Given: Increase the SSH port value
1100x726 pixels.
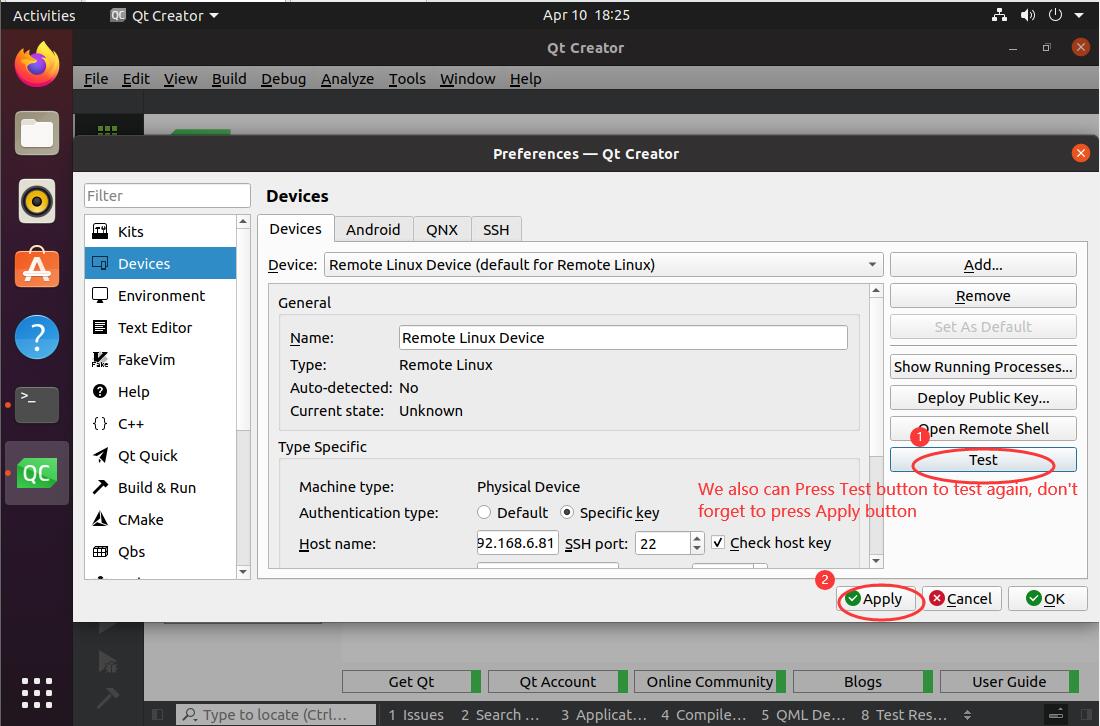Looking at the screenshot, I should pyautogui.click(x=697, y=537).
